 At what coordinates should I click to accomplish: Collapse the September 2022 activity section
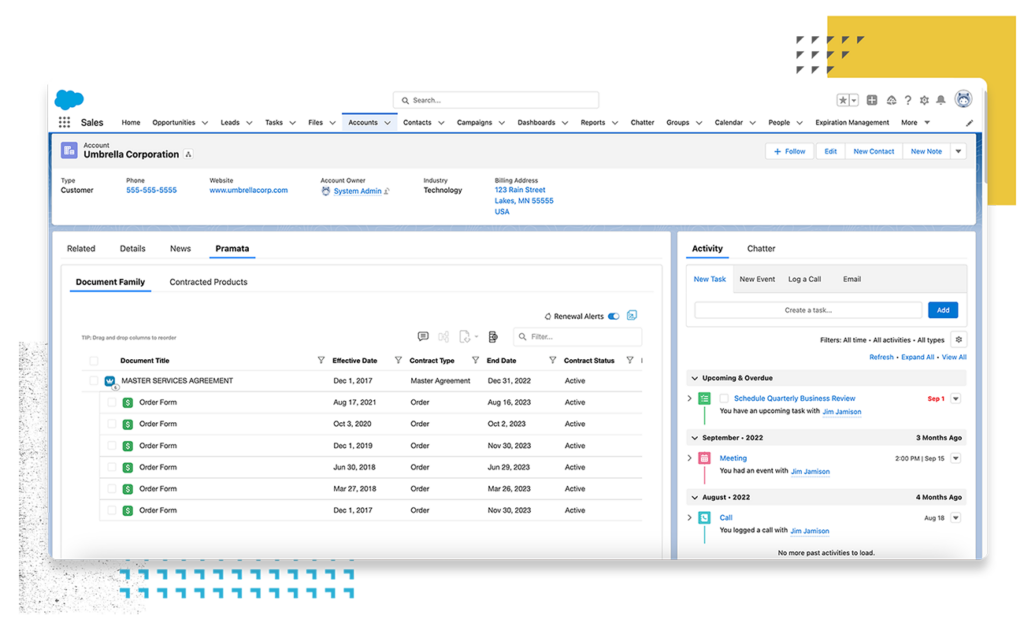click(x=693, y=437)
